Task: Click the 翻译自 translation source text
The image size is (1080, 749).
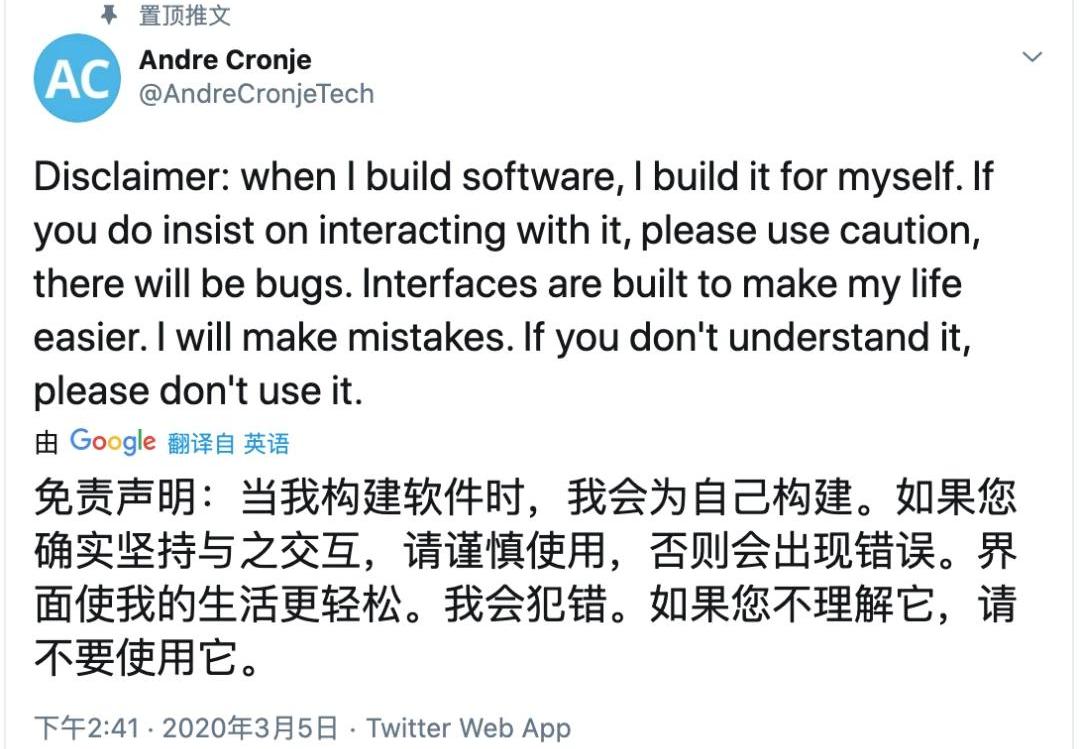Action: coord(201,443)
